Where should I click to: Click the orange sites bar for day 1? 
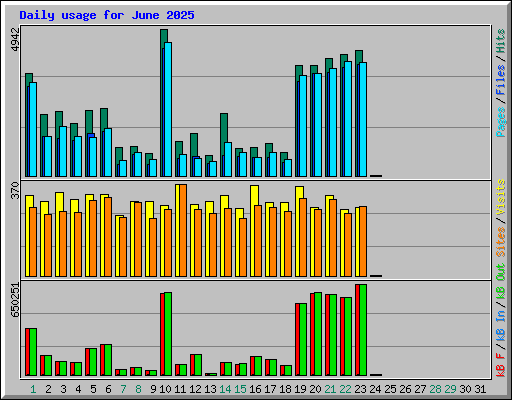pyautogui.click(x=33, y=242)
